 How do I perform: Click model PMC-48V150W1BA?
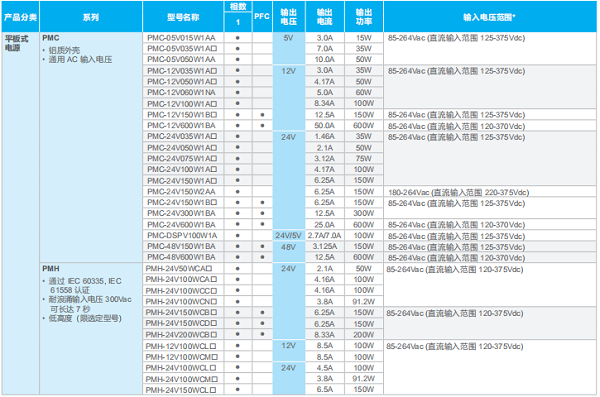click(181, 246)
